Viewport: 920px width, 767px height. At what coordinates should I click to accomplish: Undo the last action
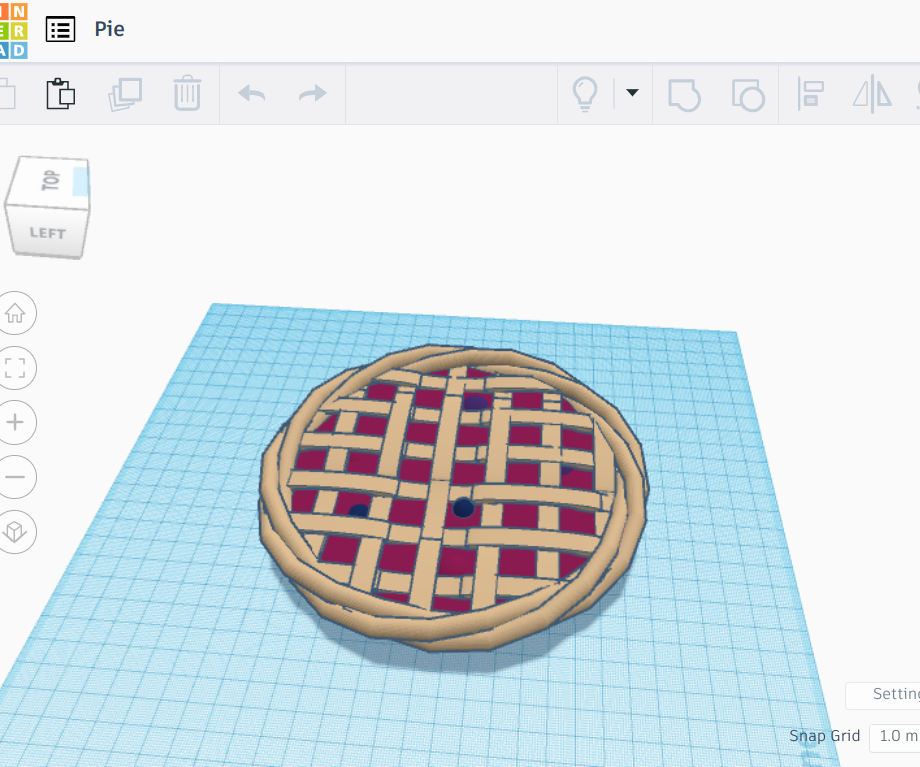pos(250,93)
